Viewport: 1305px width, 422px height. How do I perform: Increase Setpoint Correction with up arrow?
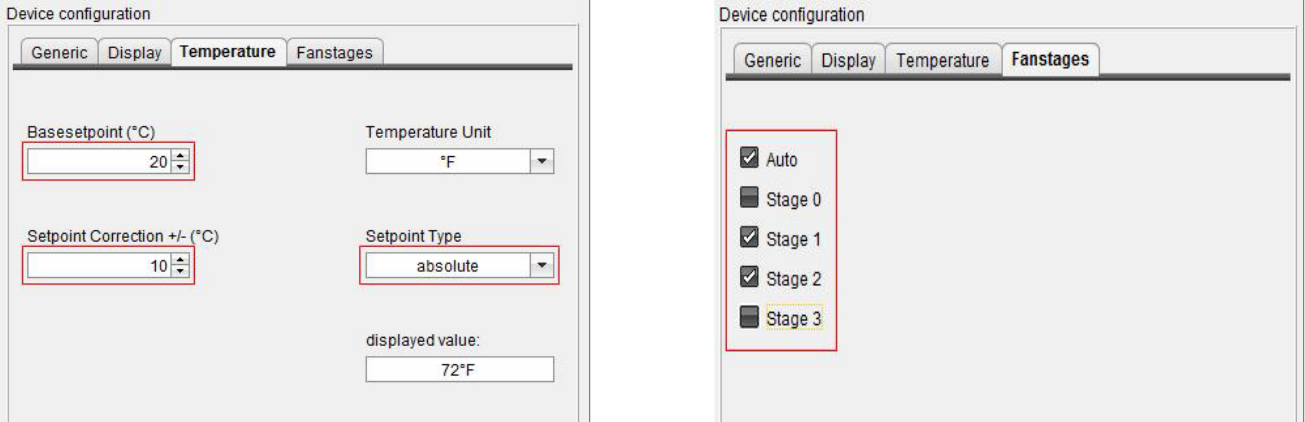tap(179, 259)
